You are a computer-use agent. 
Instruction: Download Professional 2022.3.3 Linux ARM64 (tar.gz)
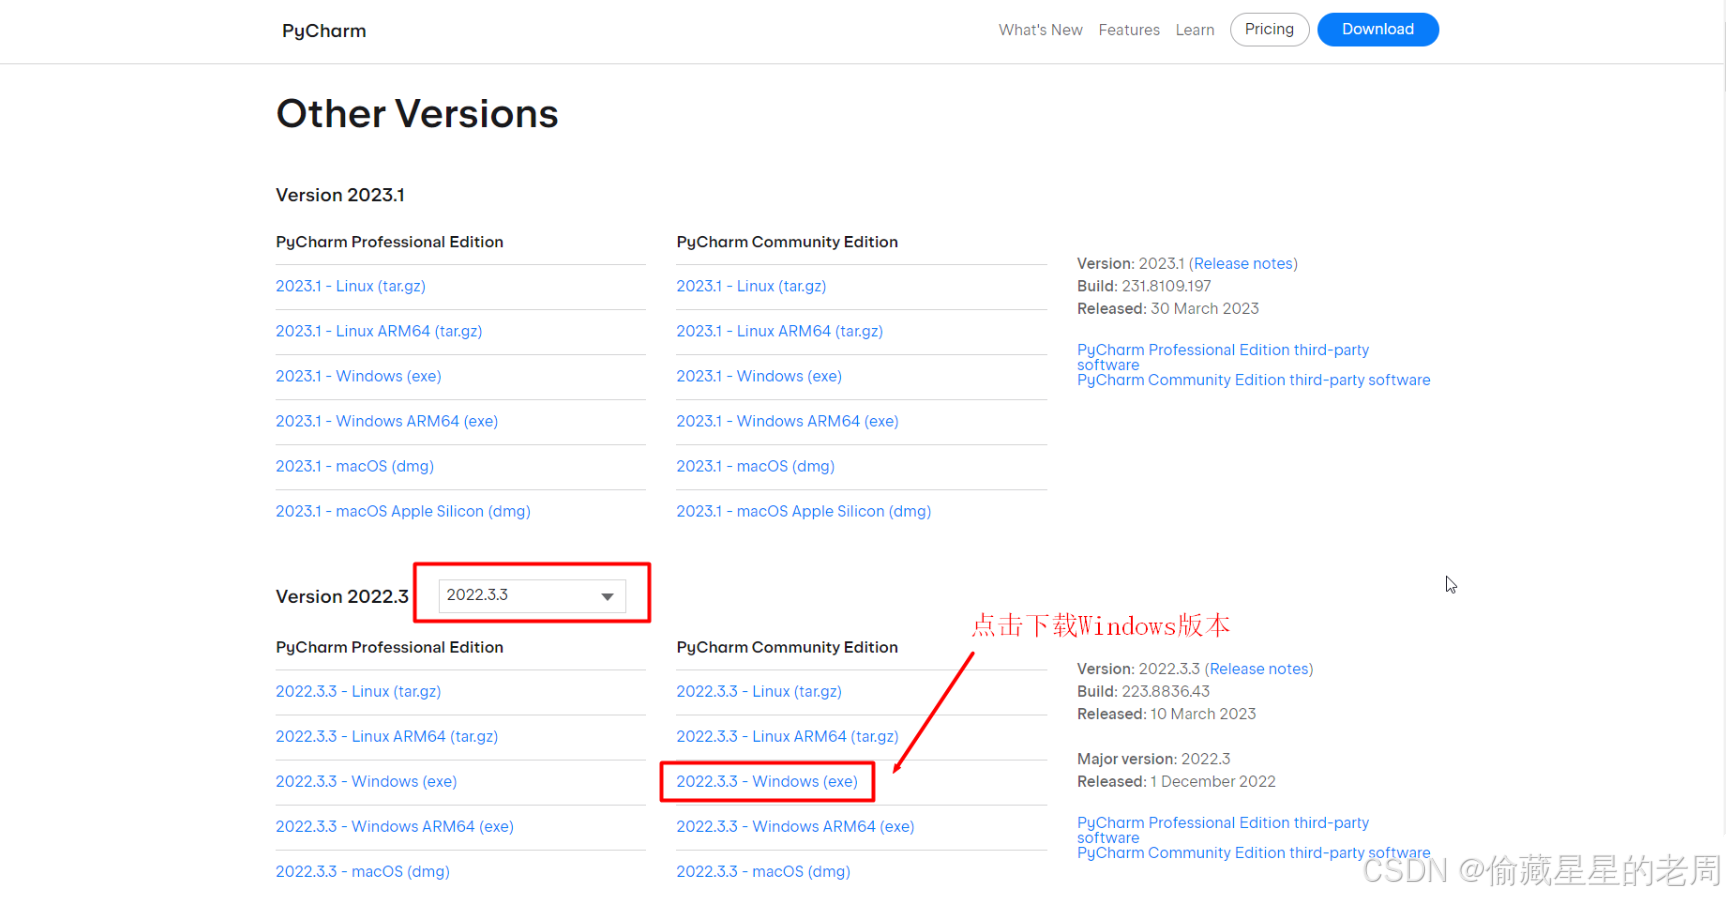click(387, 736)
